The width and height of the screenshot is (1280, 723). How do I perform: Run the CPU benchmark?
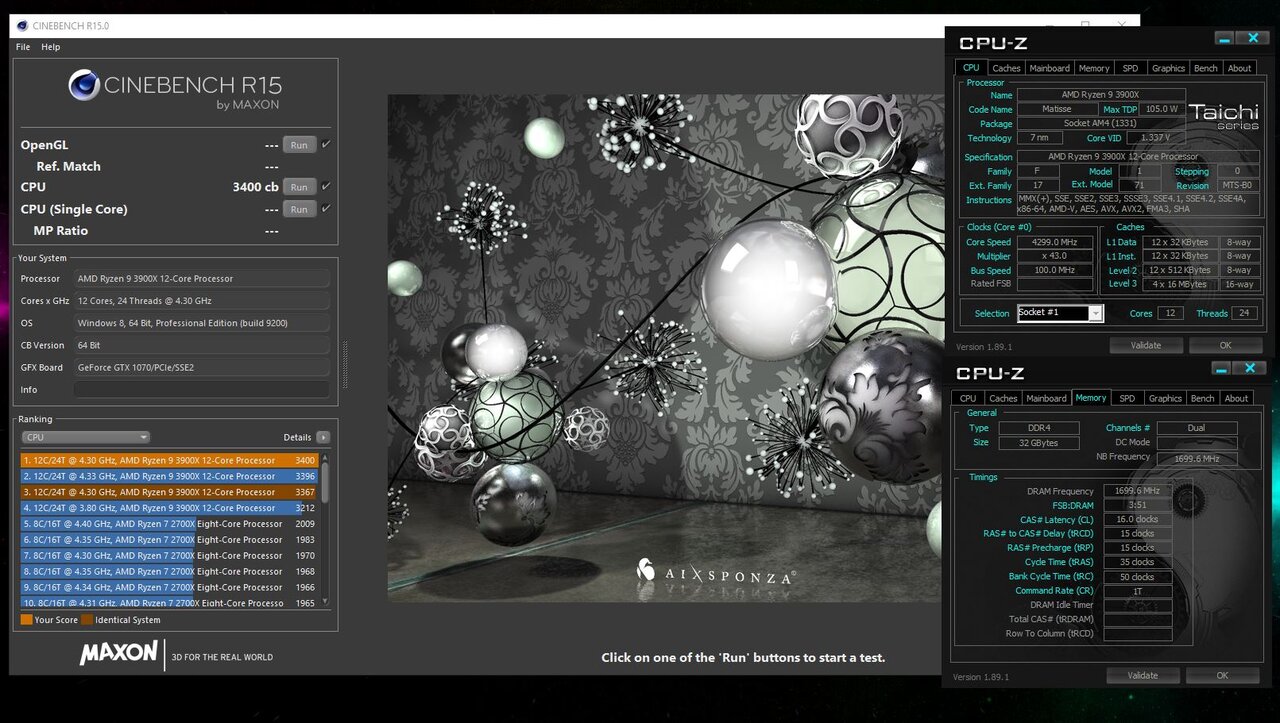(x=299, y=187)
